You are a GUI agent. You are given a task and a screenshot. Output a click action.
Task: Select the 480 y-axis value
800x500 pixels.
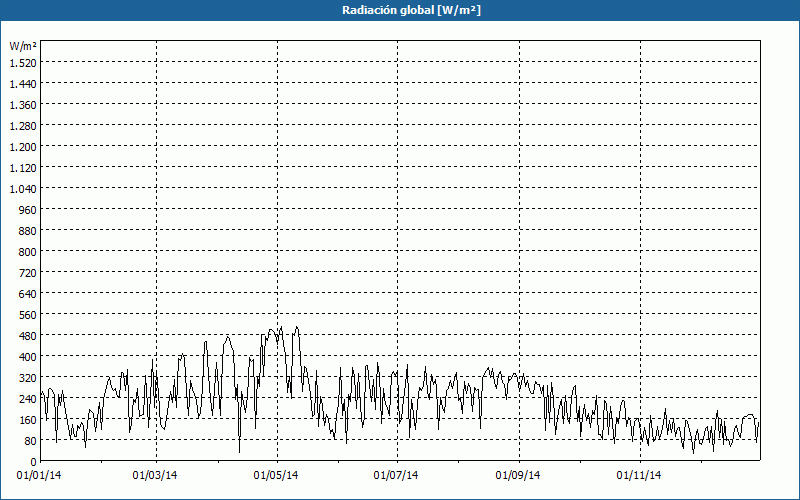[29, 336]
